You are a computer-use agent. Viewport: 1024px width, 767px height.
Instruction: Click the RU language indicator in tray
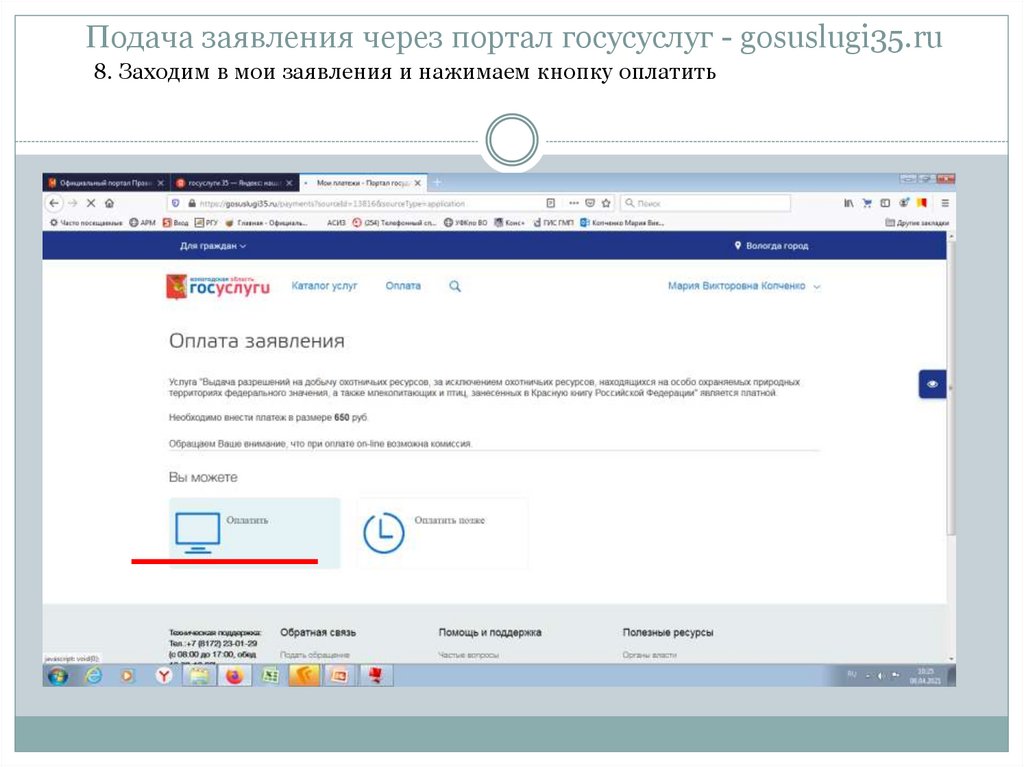click(852, 674)
